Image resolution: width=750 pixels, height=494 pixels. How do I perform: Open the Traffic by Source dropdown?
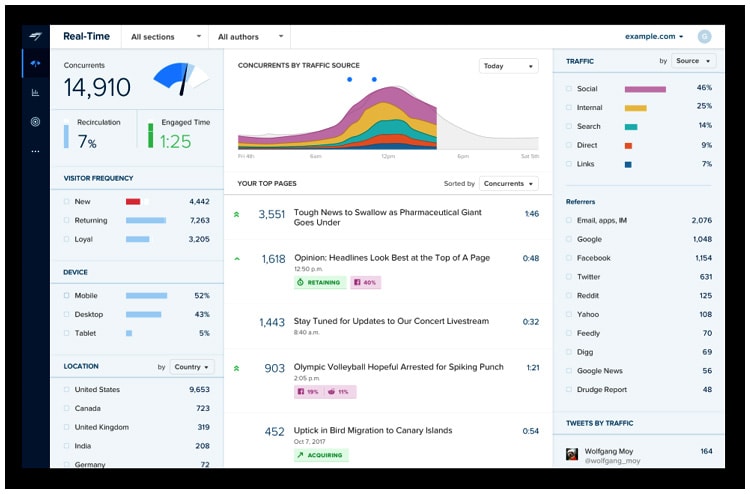click(x=693, y=61)
